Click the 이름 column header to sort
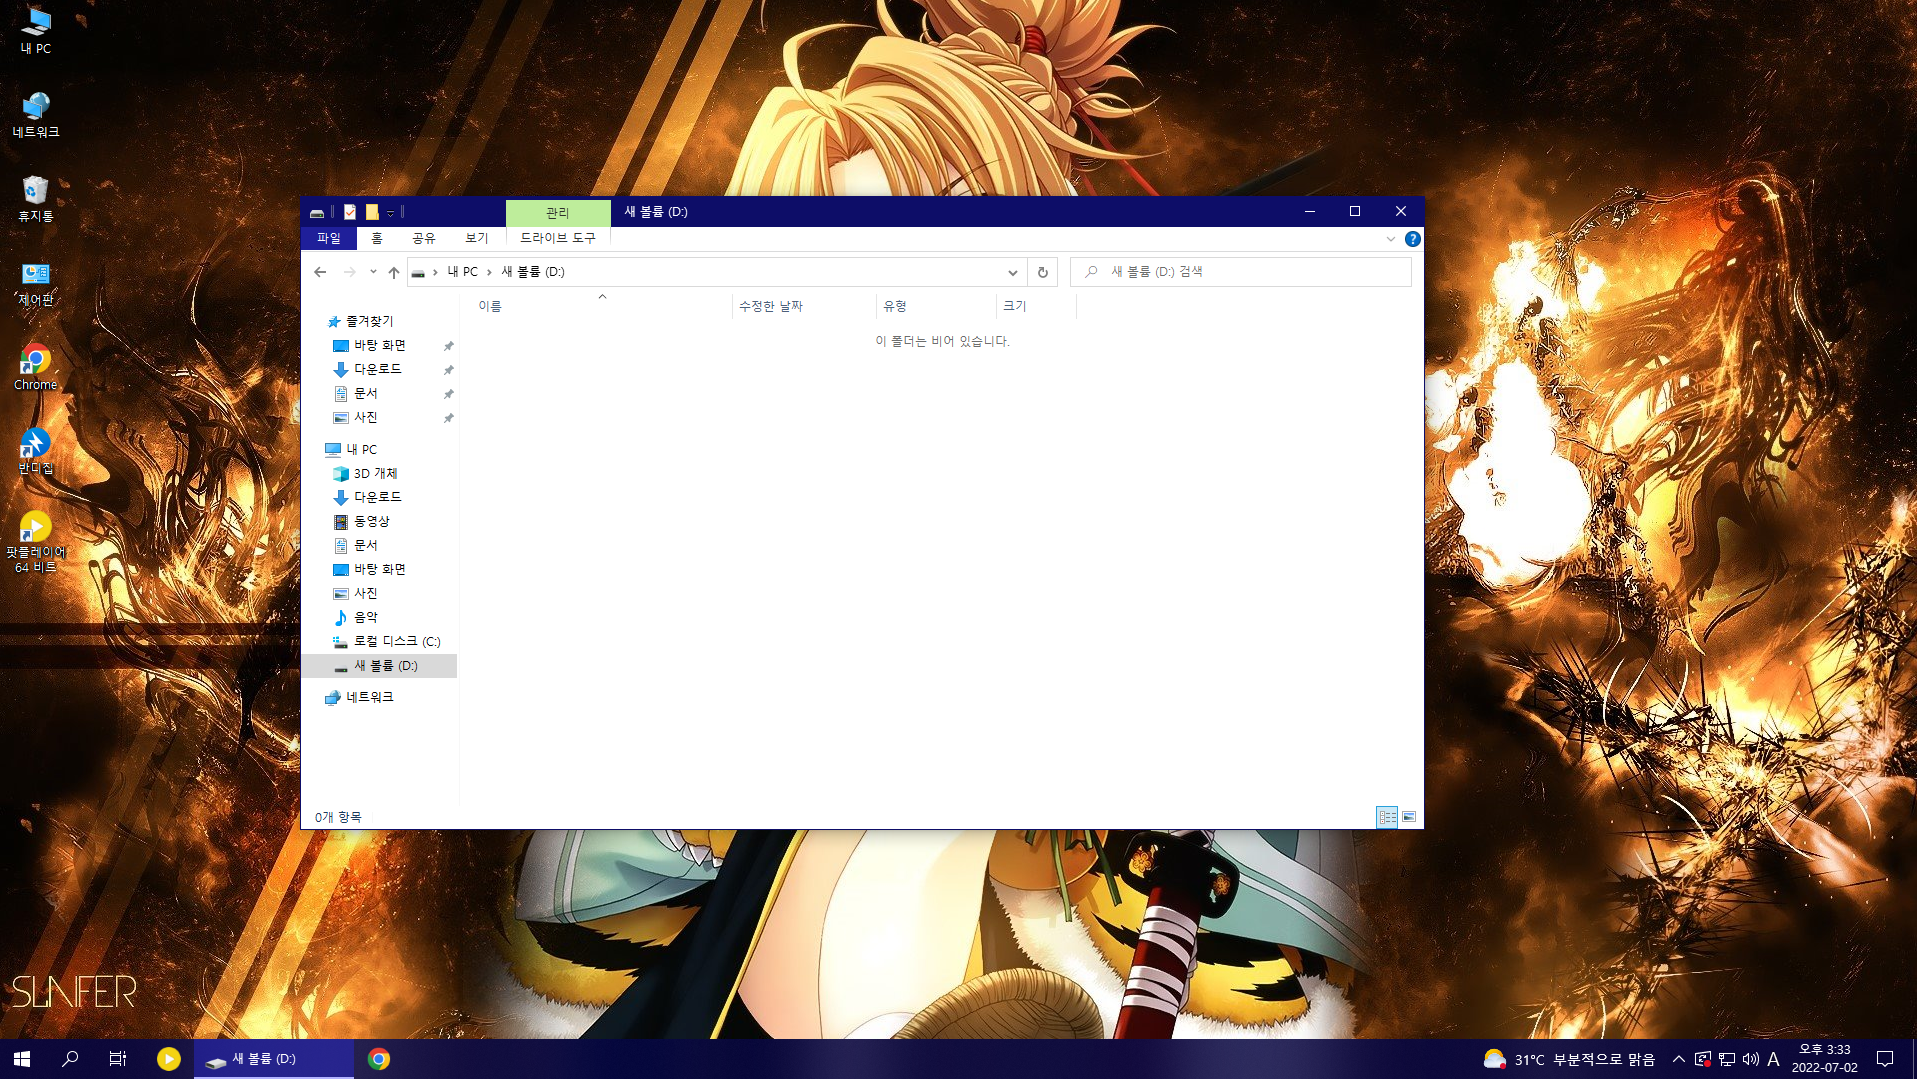Image resolution: width=1917 pixels, height=1080 pixels. [490, 306]
